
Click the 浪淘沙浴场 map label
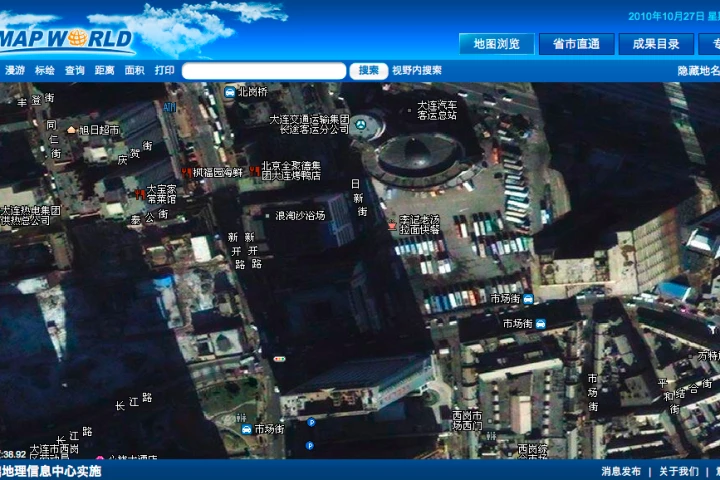[300, 215]
